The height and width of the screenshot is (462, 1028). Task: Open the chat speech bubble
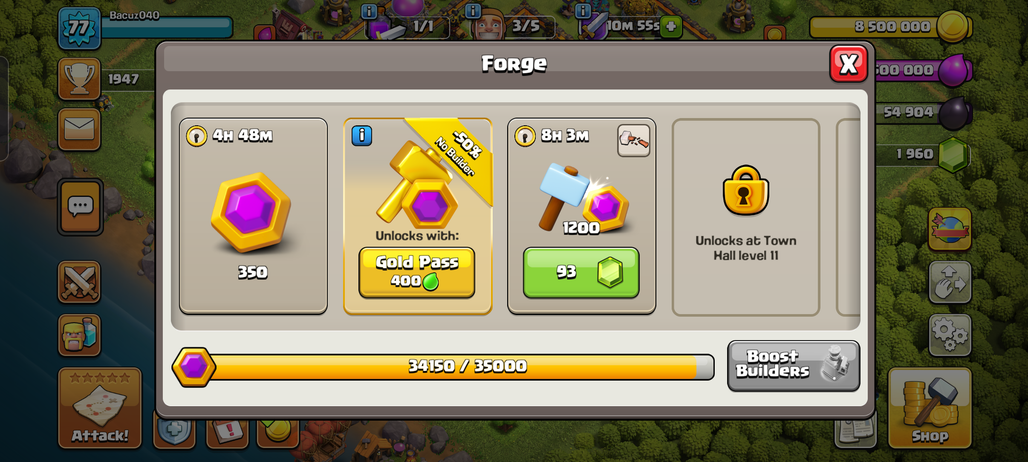[80, 207]
